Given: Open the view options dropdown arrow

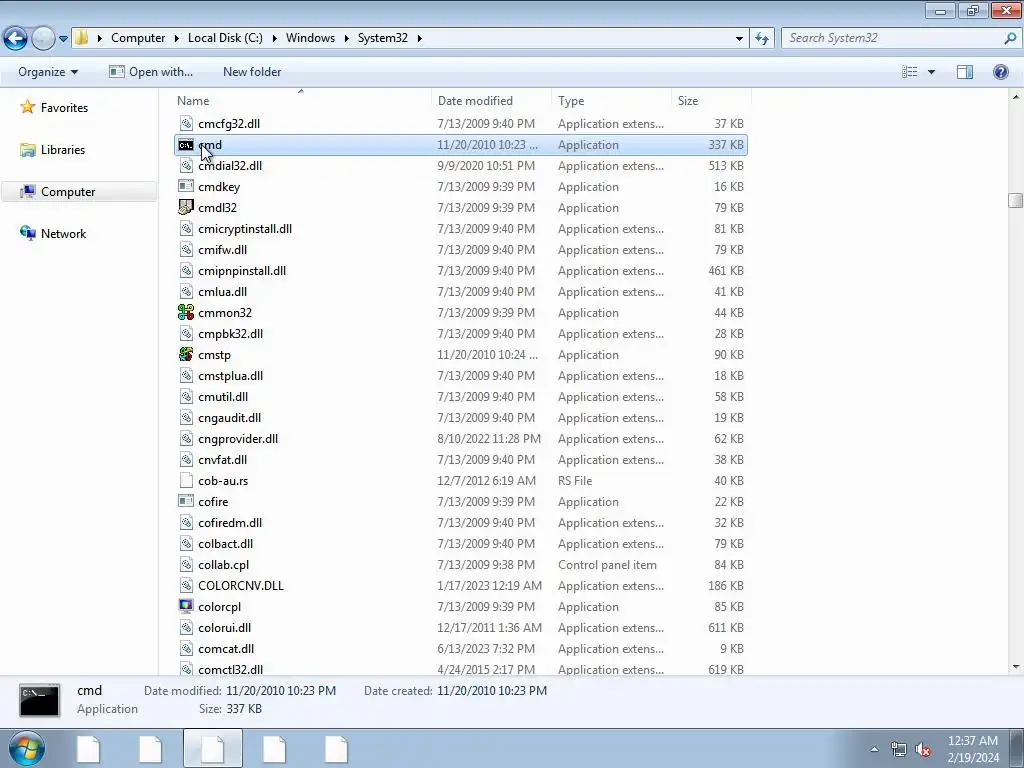Looking at the screenshot, I should (931, 72).
